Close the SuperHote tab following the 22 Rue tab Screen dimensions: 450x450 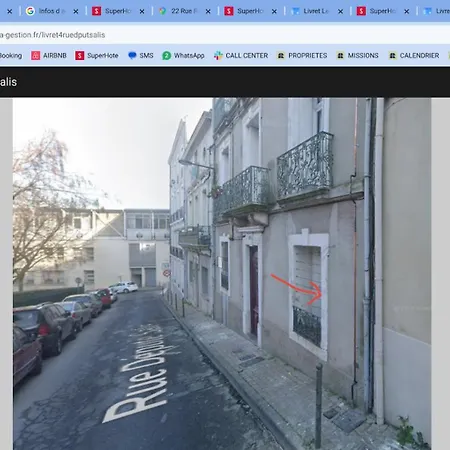coord(274,11)
